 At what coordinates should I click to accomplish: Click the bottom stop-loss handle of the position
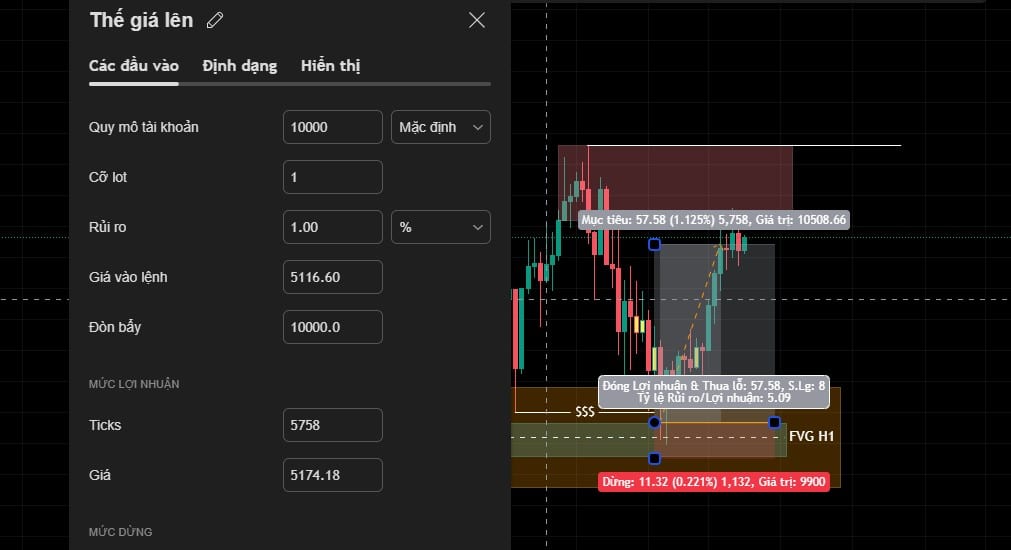(x=654, y=459)
